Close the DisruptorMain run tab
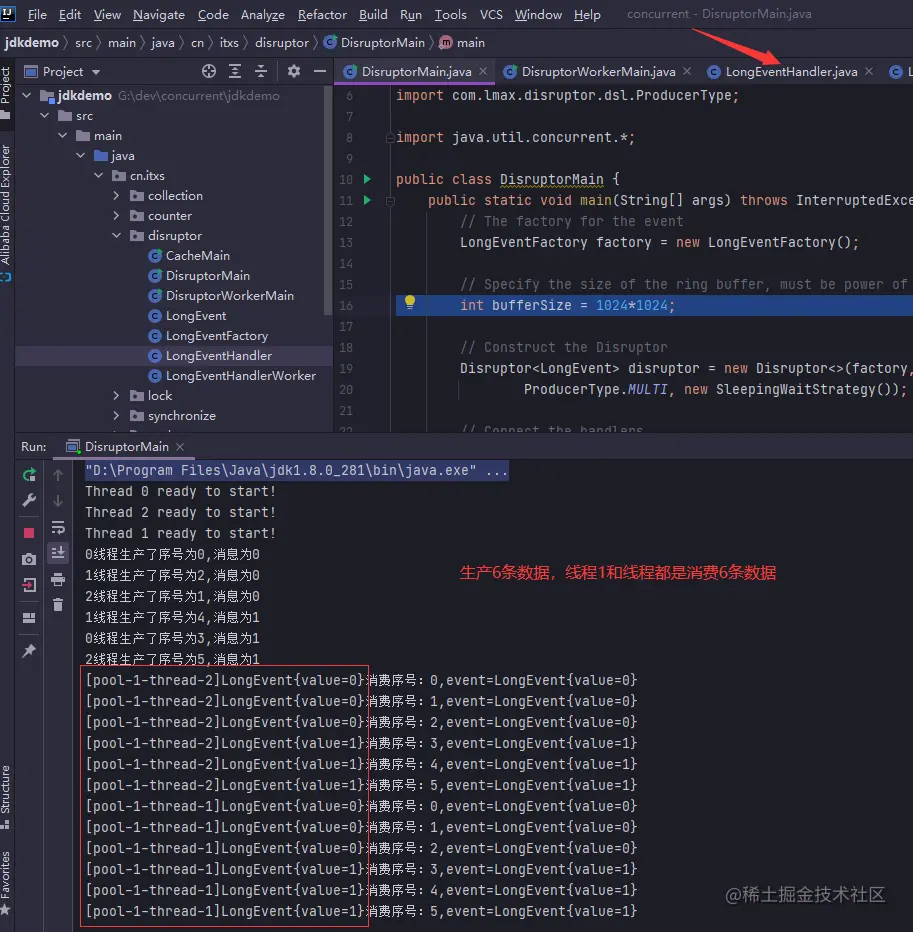This screenshot has width=913, height=932. pyautogui.click(x=180, y=446)
